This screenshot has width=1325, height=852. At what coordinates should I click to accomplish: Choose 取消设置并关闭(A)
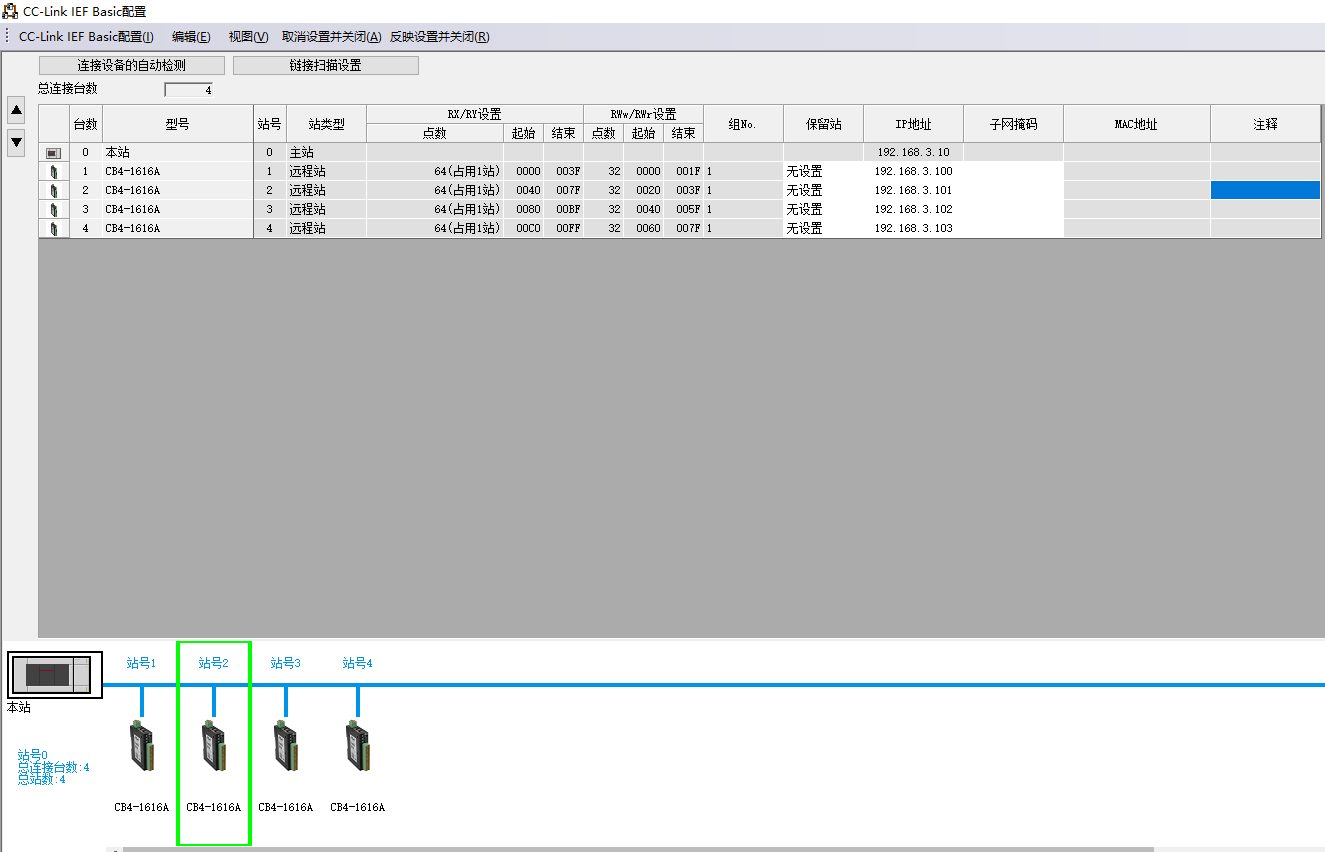click(x=331, y=37)
